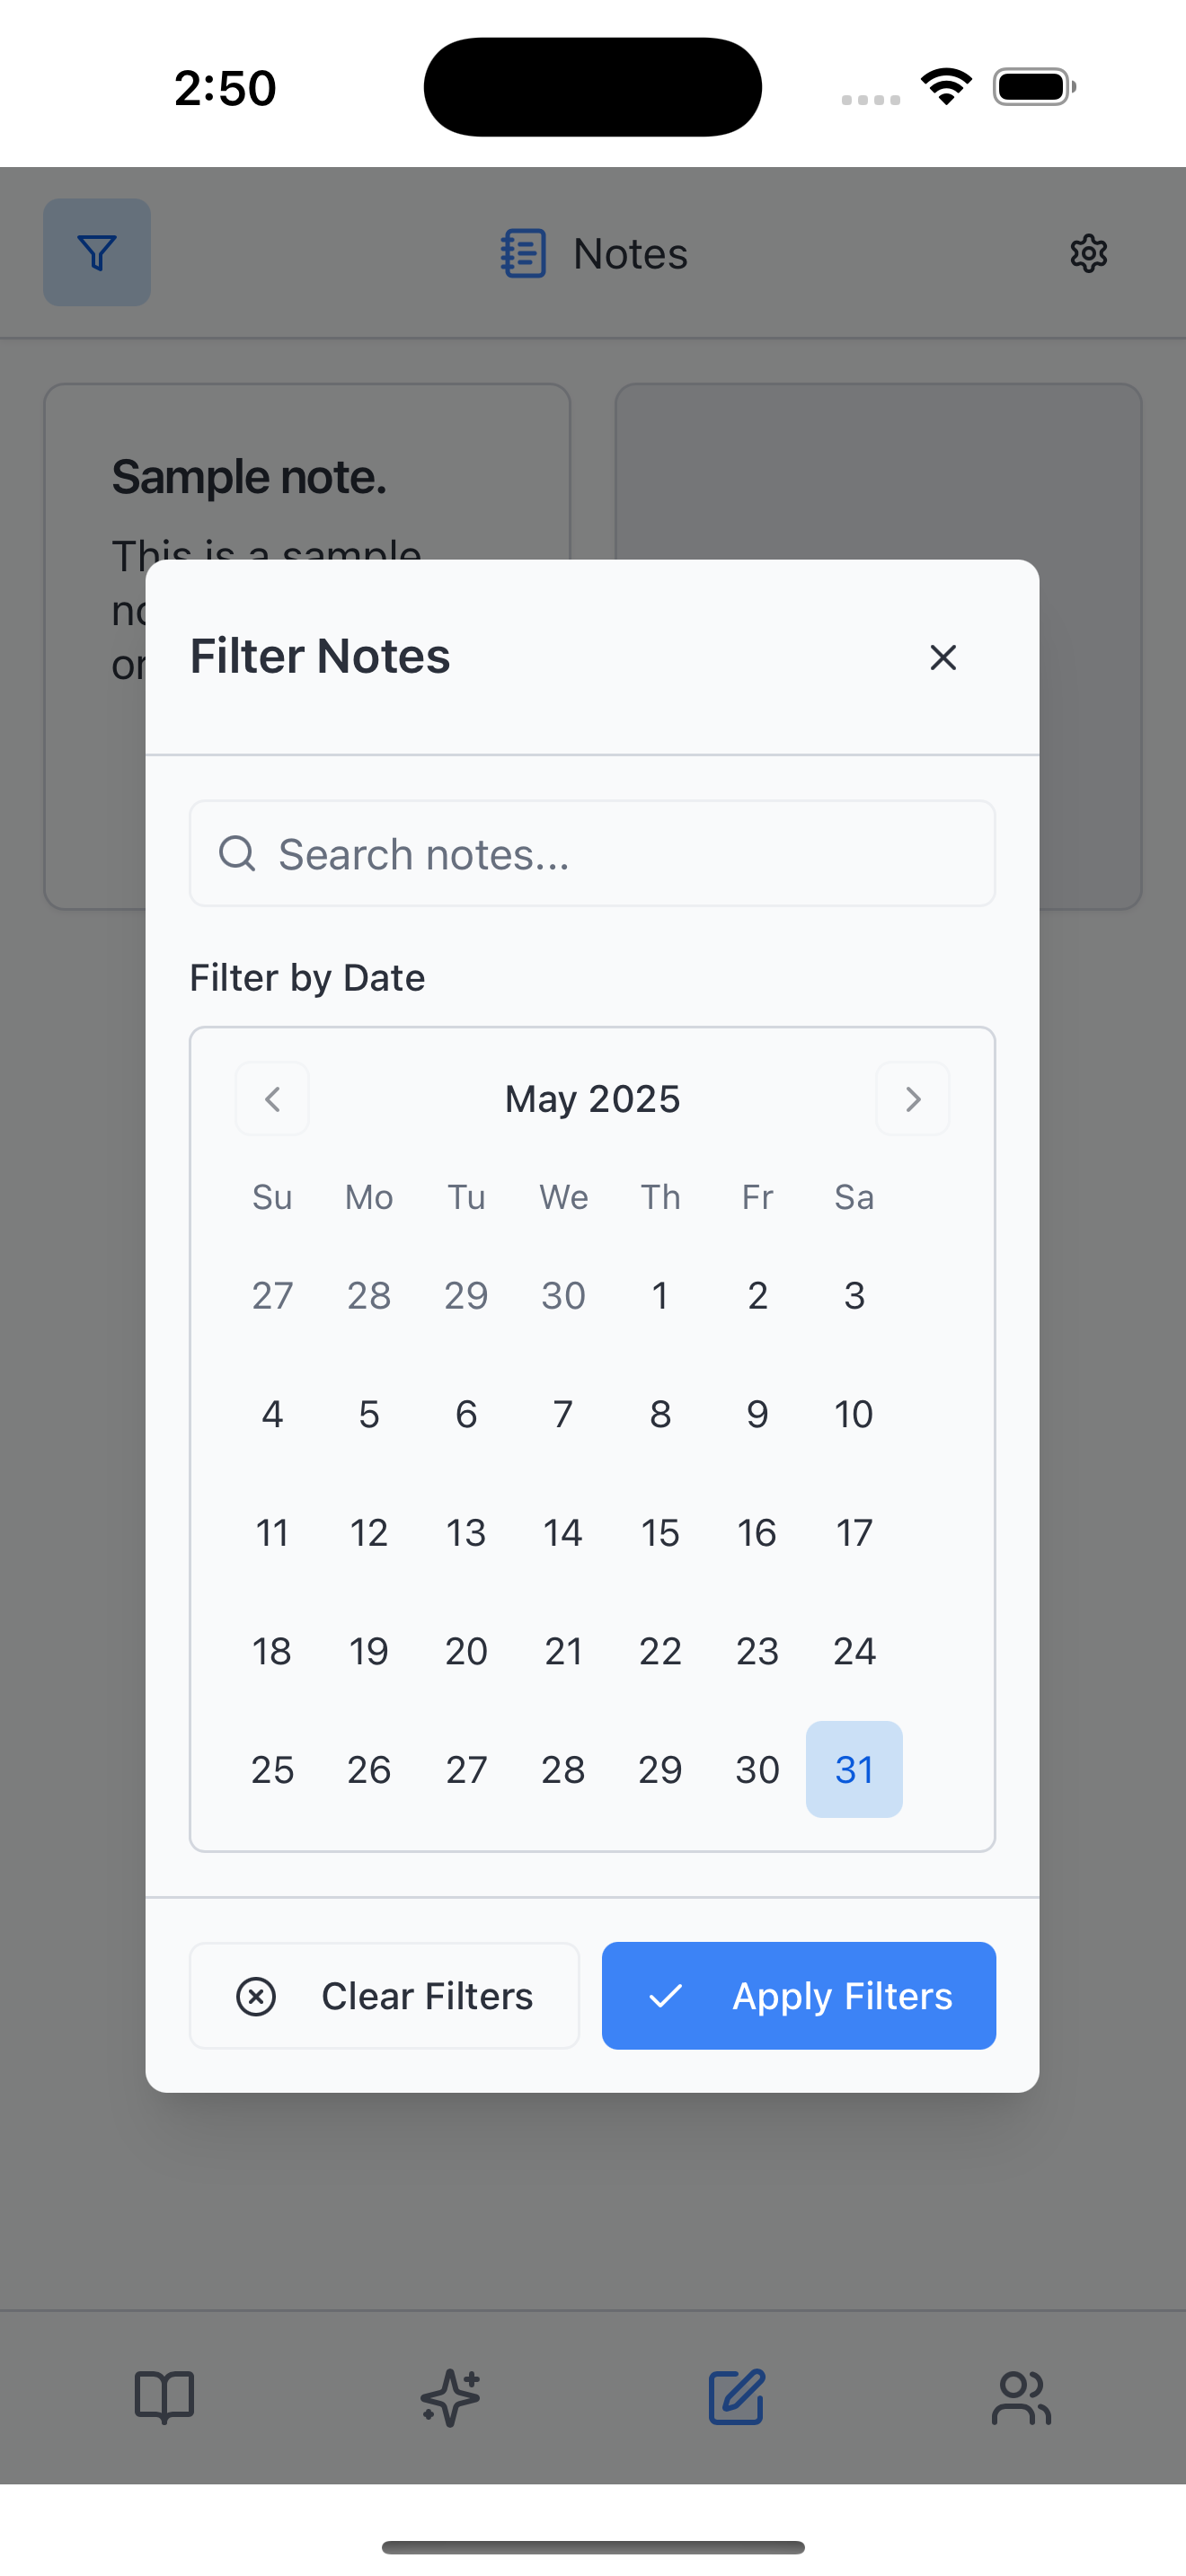Tap the Notes title in header
The width and height of the screenshot is (1186, 2576).
click(x=629, y=253)
